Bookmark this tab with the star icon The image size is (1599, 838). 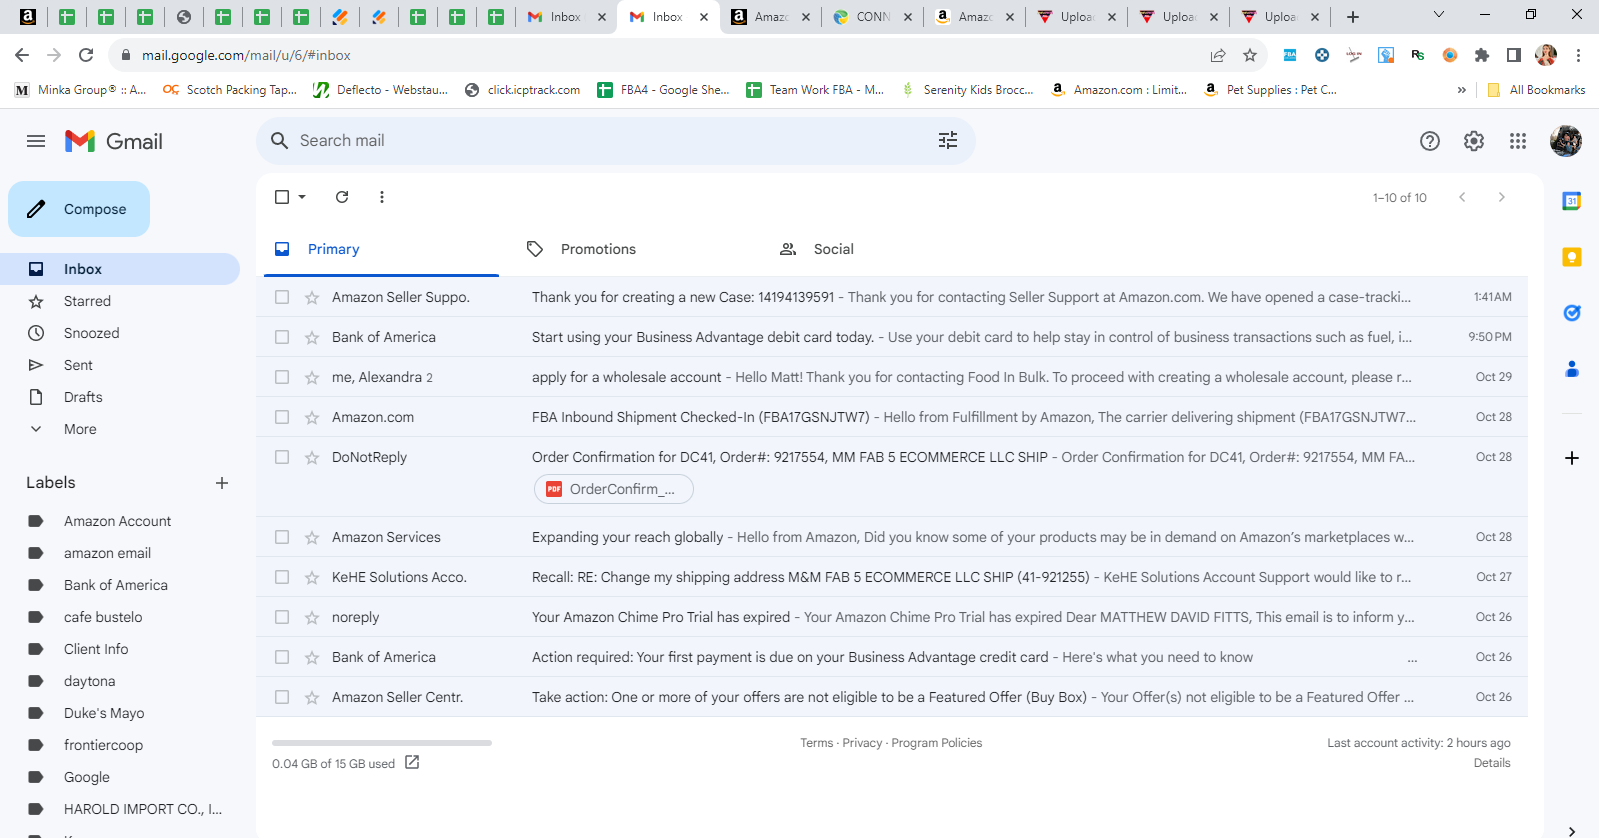[x=1250, y=55]
